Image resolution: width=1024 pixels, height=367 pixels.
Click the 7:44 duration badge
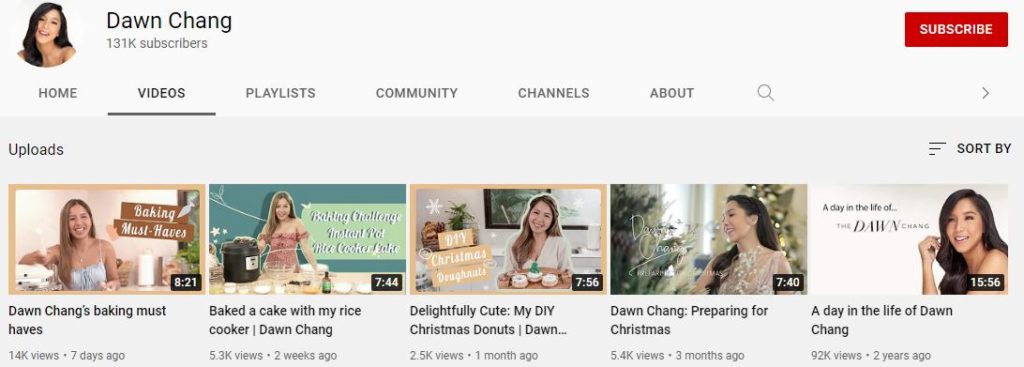(x=387, y=283)
